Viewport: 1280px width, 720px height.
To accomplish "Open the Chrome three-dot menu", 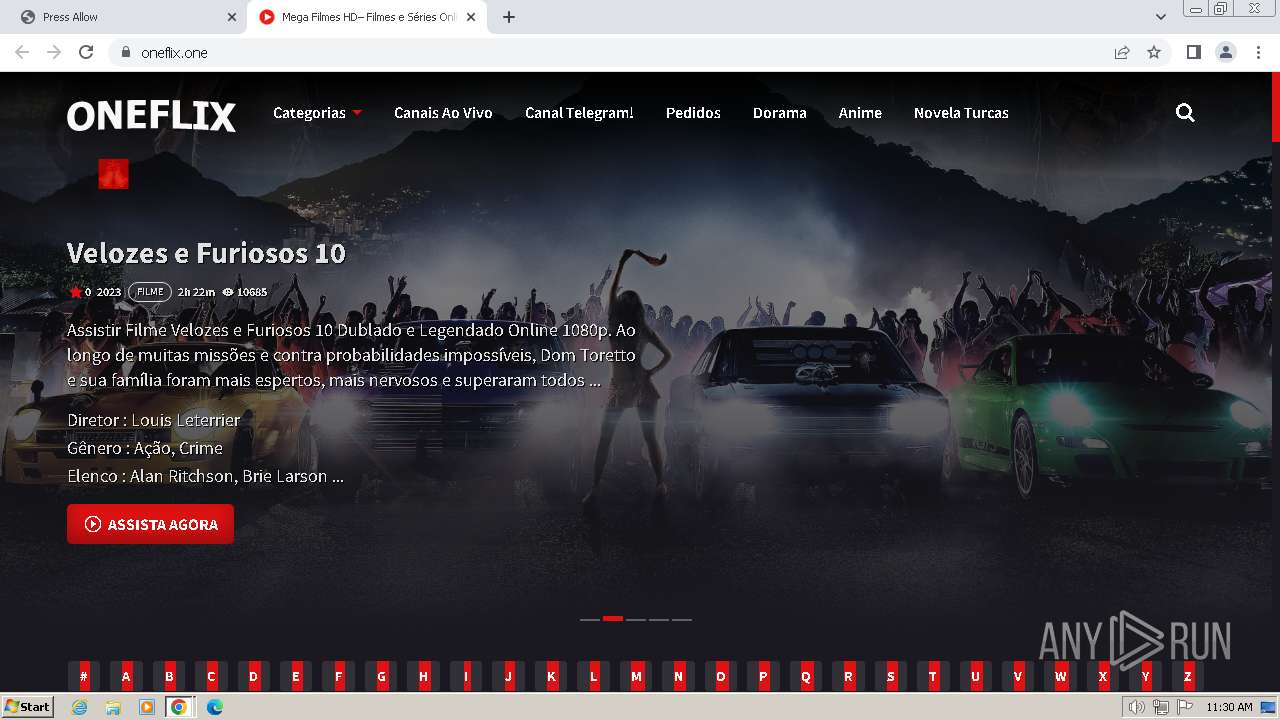I will (1258, 52).
